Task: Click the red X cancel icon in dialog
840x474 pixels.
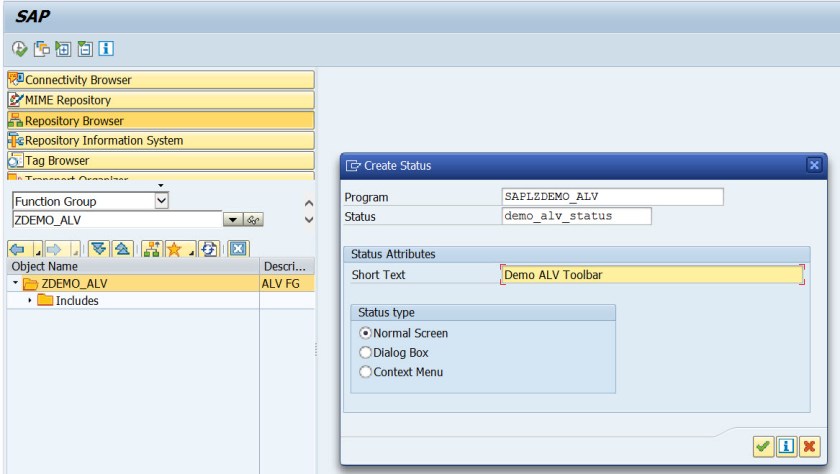Action: point(806,443)
